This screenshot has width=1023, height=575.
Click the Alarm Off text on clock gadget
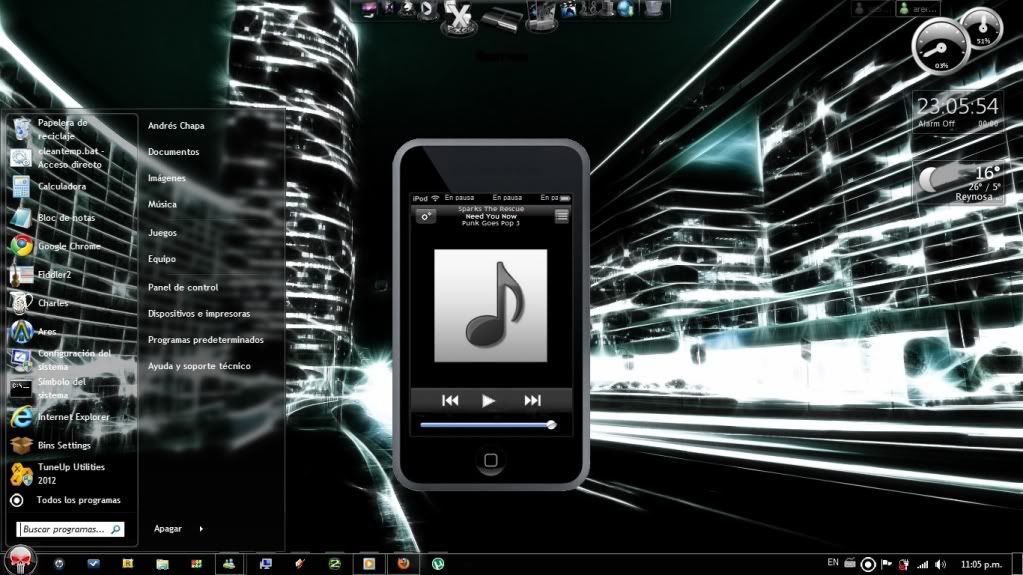[x=936, y=124]
